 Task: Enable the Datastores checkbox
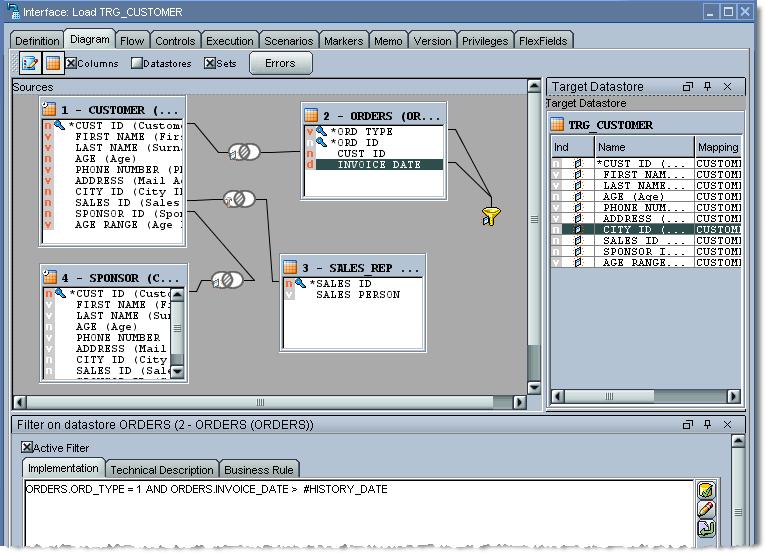(x=137, y=63)
